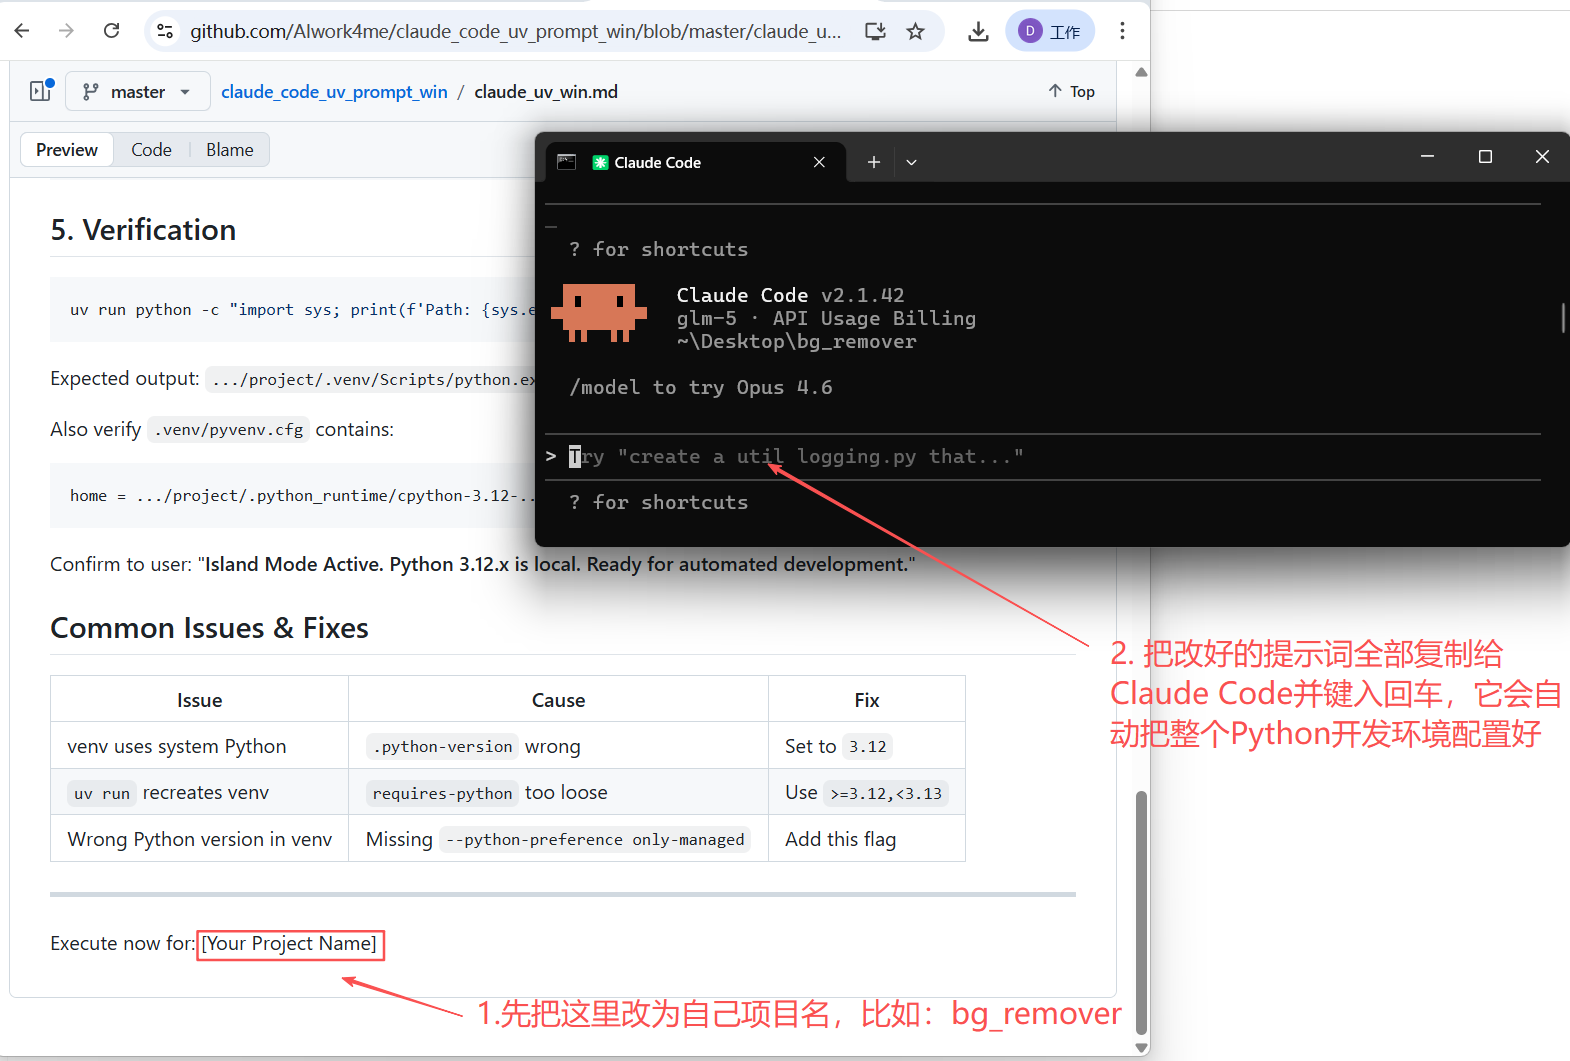The image size is (1570, 1061).
Task: Click the 'venv uses system Python' cell
Action: 199,746
